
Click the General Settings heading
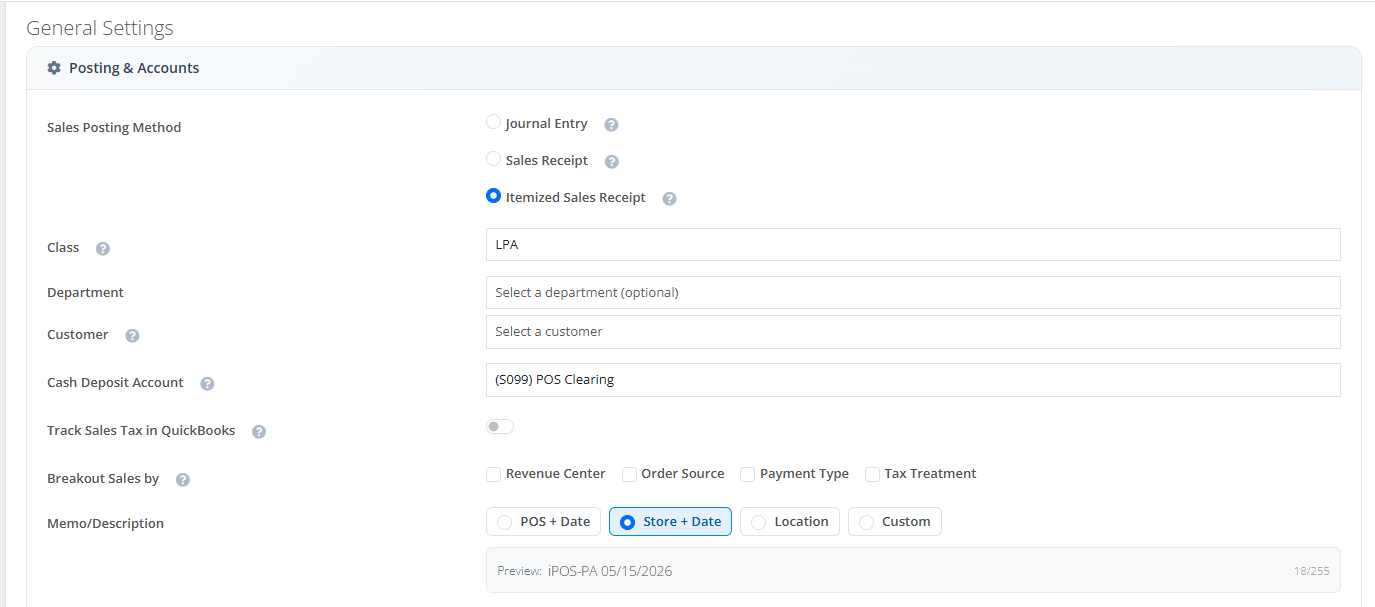click(100, 28)
